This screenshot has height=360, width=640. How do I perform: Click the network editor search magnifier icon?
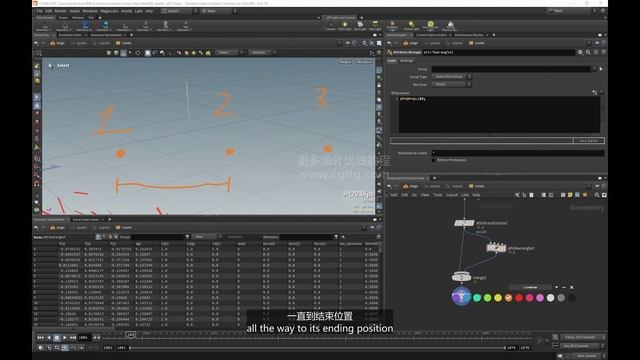click(597, 195)
